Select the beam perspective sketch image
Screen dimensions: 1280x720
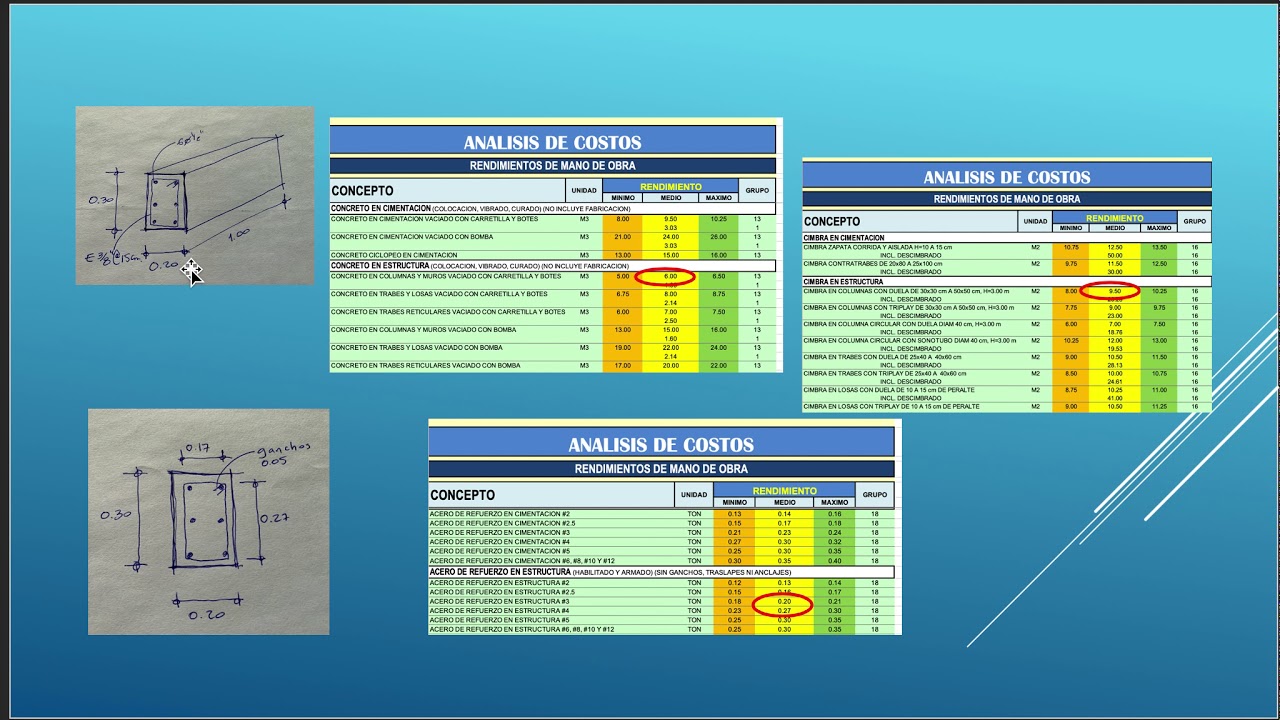pos(195,196)
